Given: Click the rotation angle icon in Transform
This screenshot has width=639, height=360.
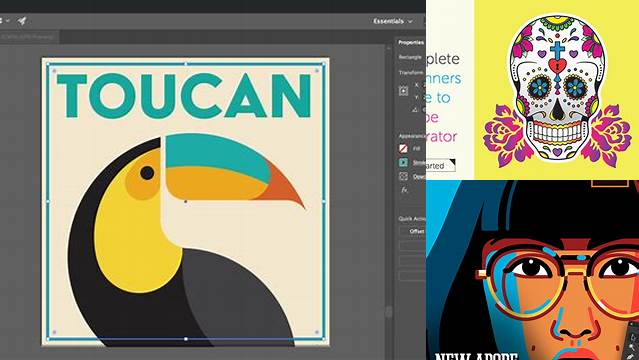Looking at the screenshot, I should (x=415, y=109).
